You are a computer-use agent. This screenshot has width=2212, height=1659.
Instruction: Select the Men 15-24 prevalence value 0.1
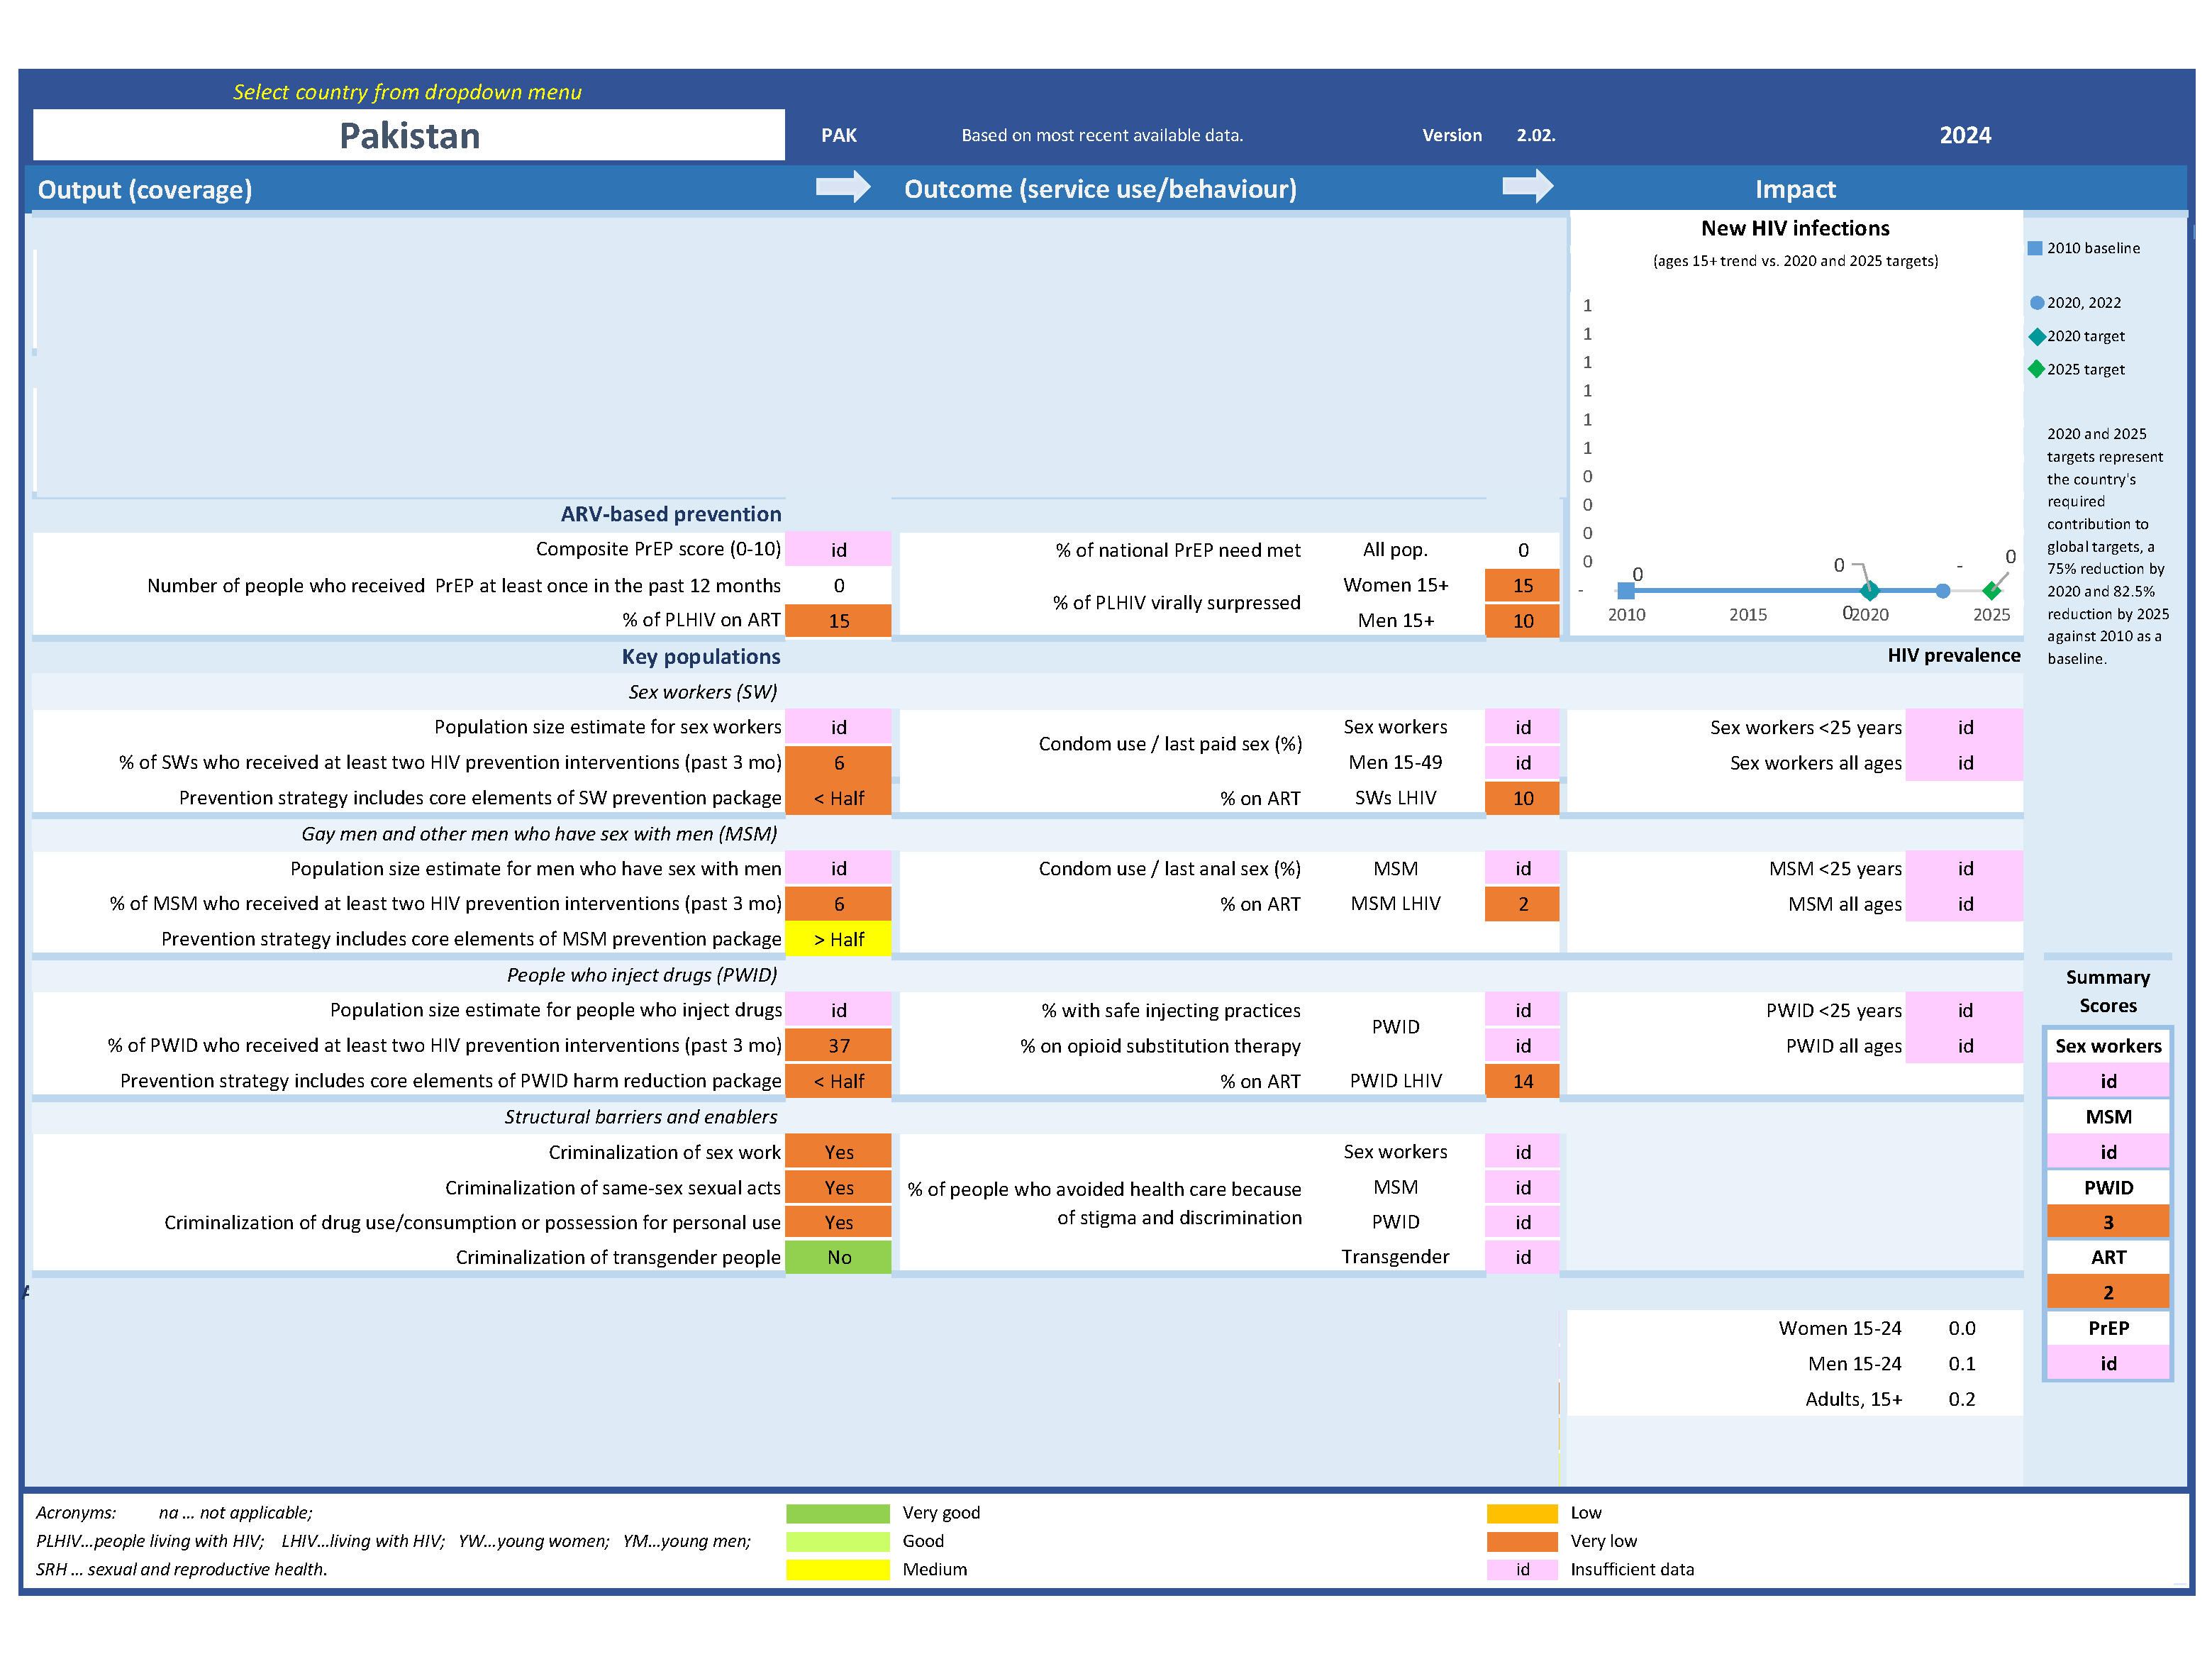(x=1962, y=1363)
